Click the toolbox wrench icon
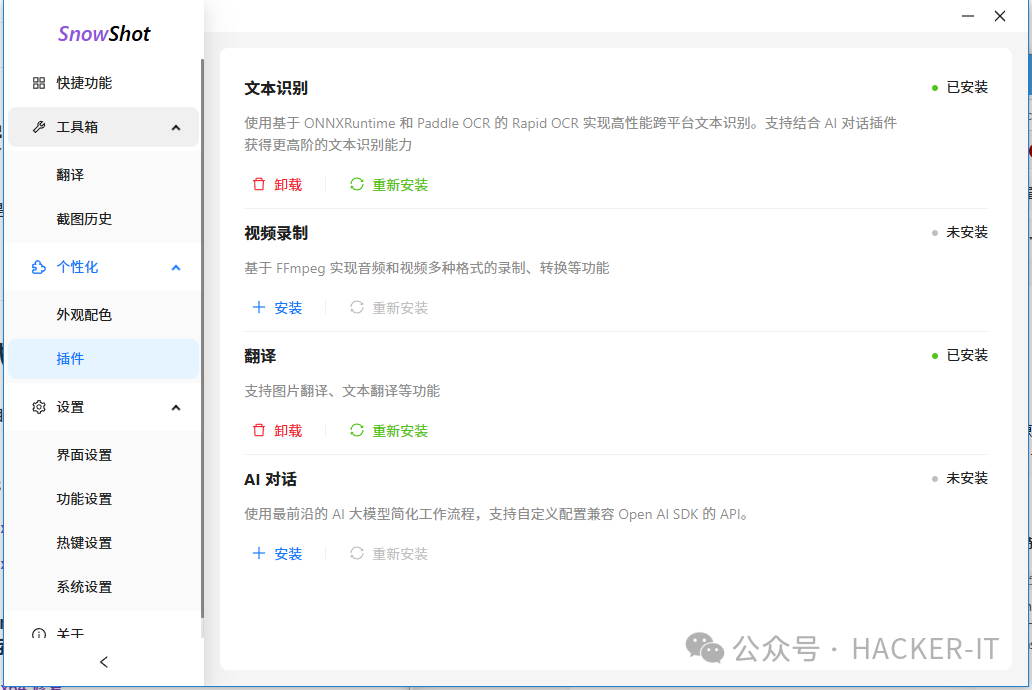1032x690 pixels. 39,127
